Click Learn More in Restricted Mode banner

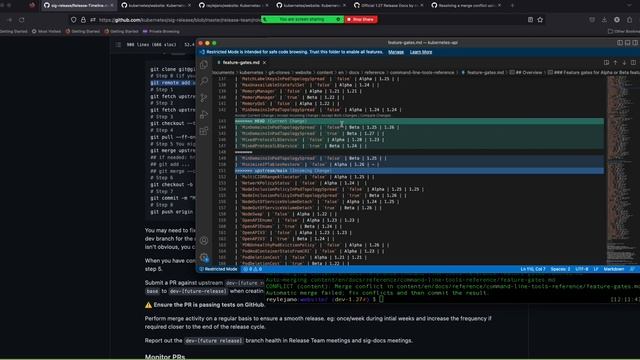click(421, 52)
